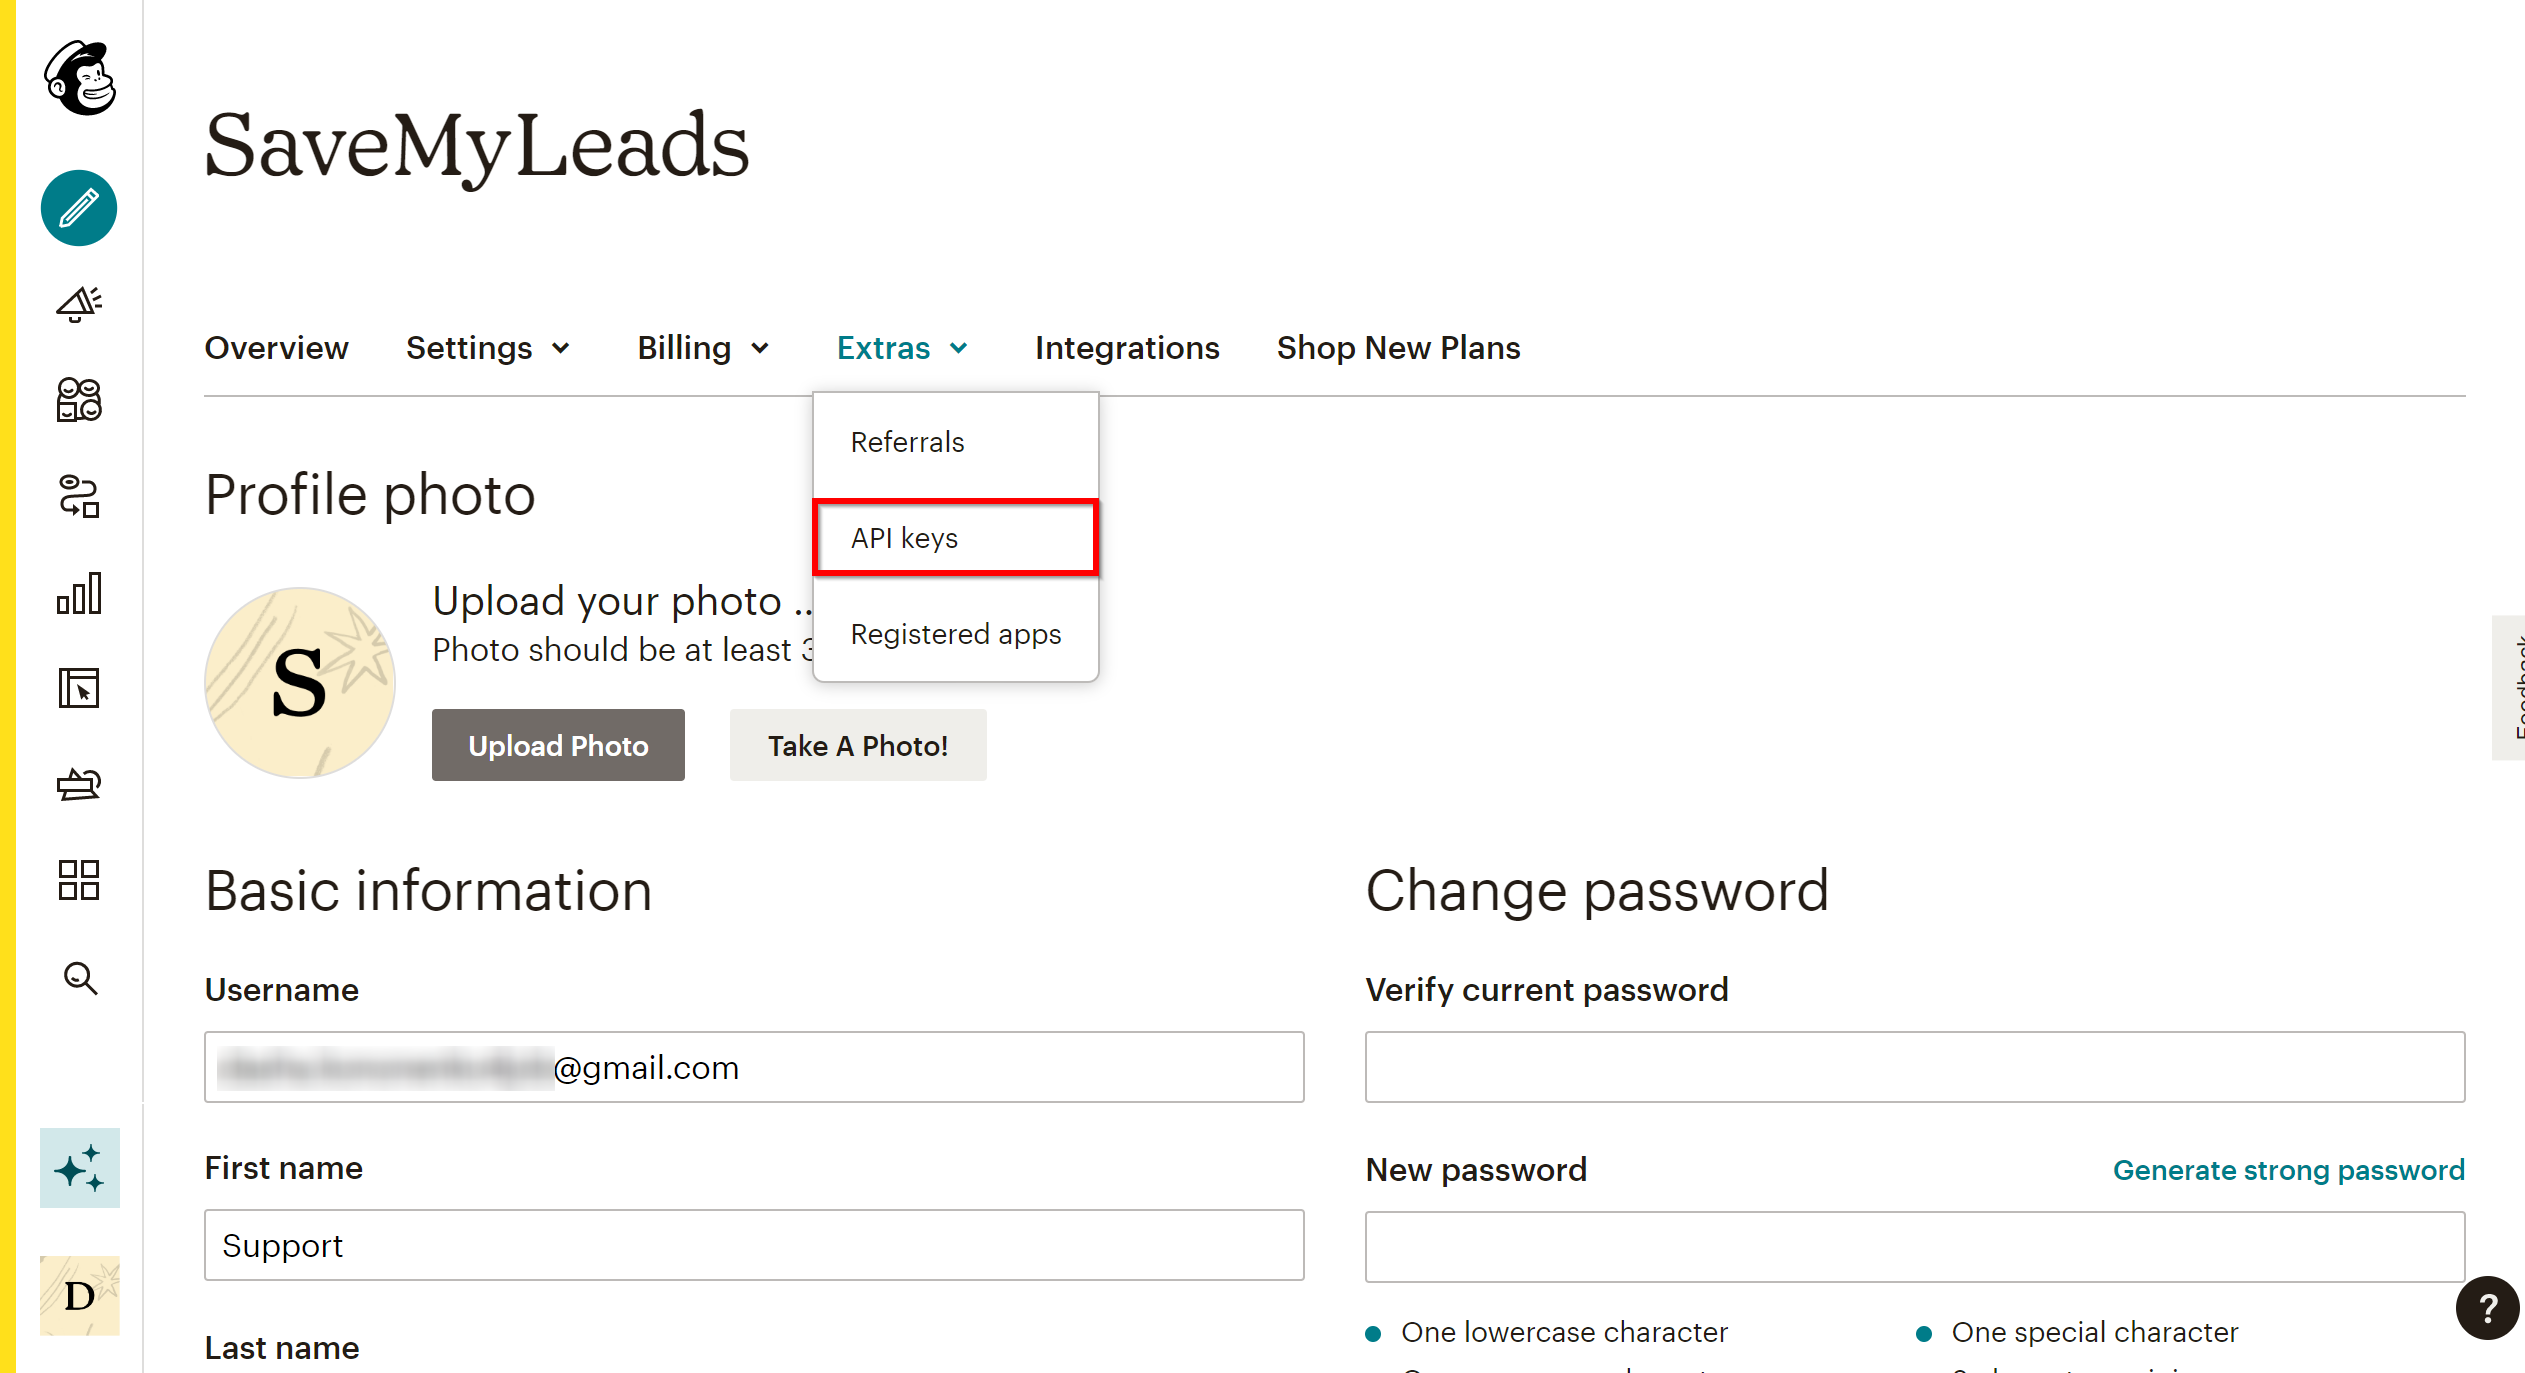The height and width of the screenshot is (1373, 2525).
Task: Open the Integrations tab
Action: (1127, 348)
